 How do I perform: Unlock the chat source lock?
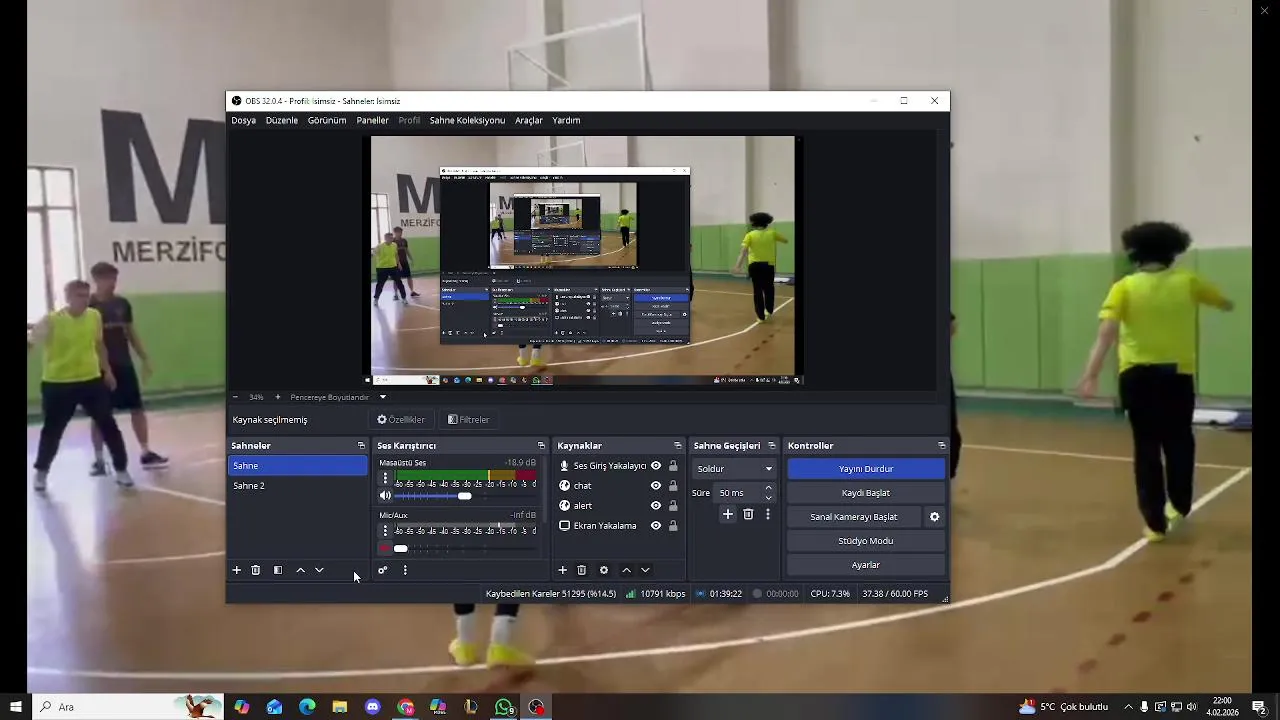pos(673,486)
